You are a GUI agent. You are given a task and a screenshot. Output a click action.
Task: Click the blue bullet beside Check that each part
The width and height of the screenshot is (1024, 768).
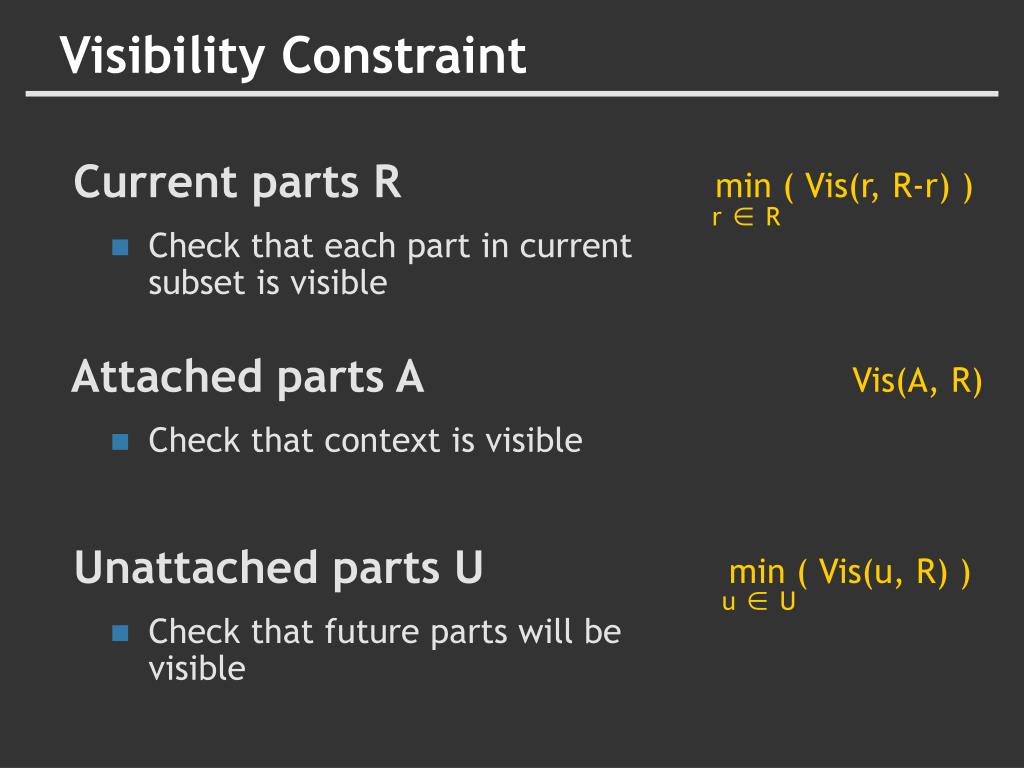pyautogui.click(x=120, y=246)
